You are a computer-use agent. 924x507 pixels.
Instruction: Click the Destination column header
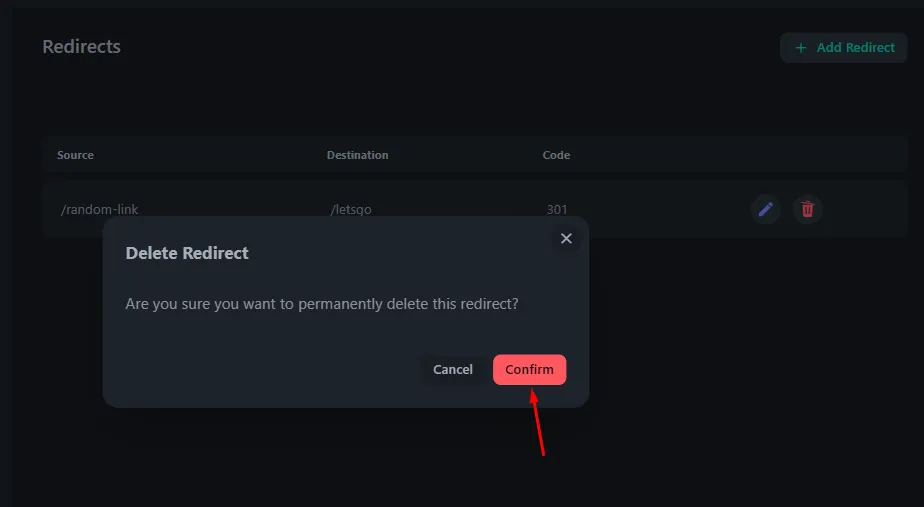[357, 155]
